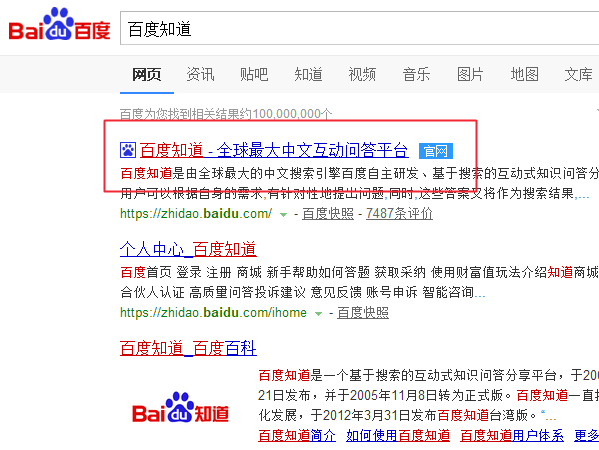Open the 7487条评价 link

[399, 214]
